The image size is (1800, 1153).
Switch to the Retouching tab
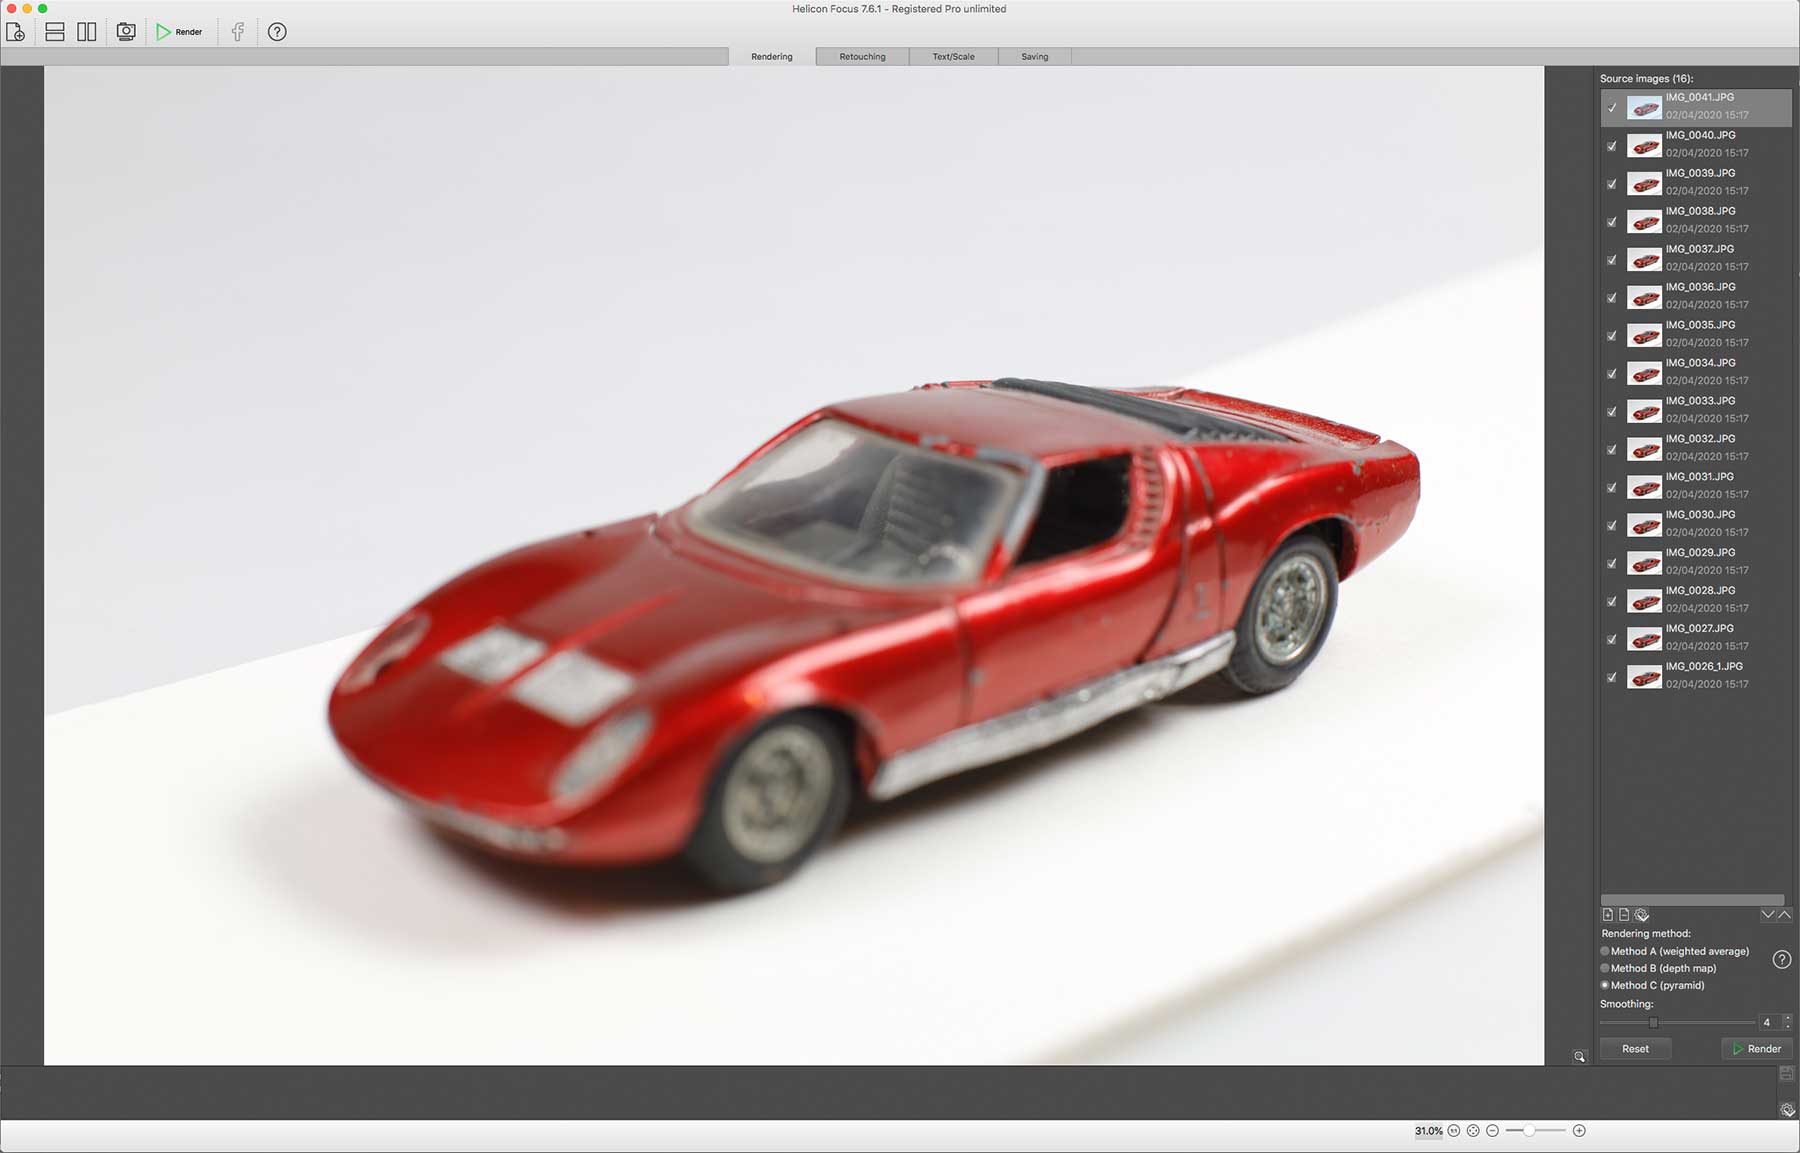[x=862, y=57]
